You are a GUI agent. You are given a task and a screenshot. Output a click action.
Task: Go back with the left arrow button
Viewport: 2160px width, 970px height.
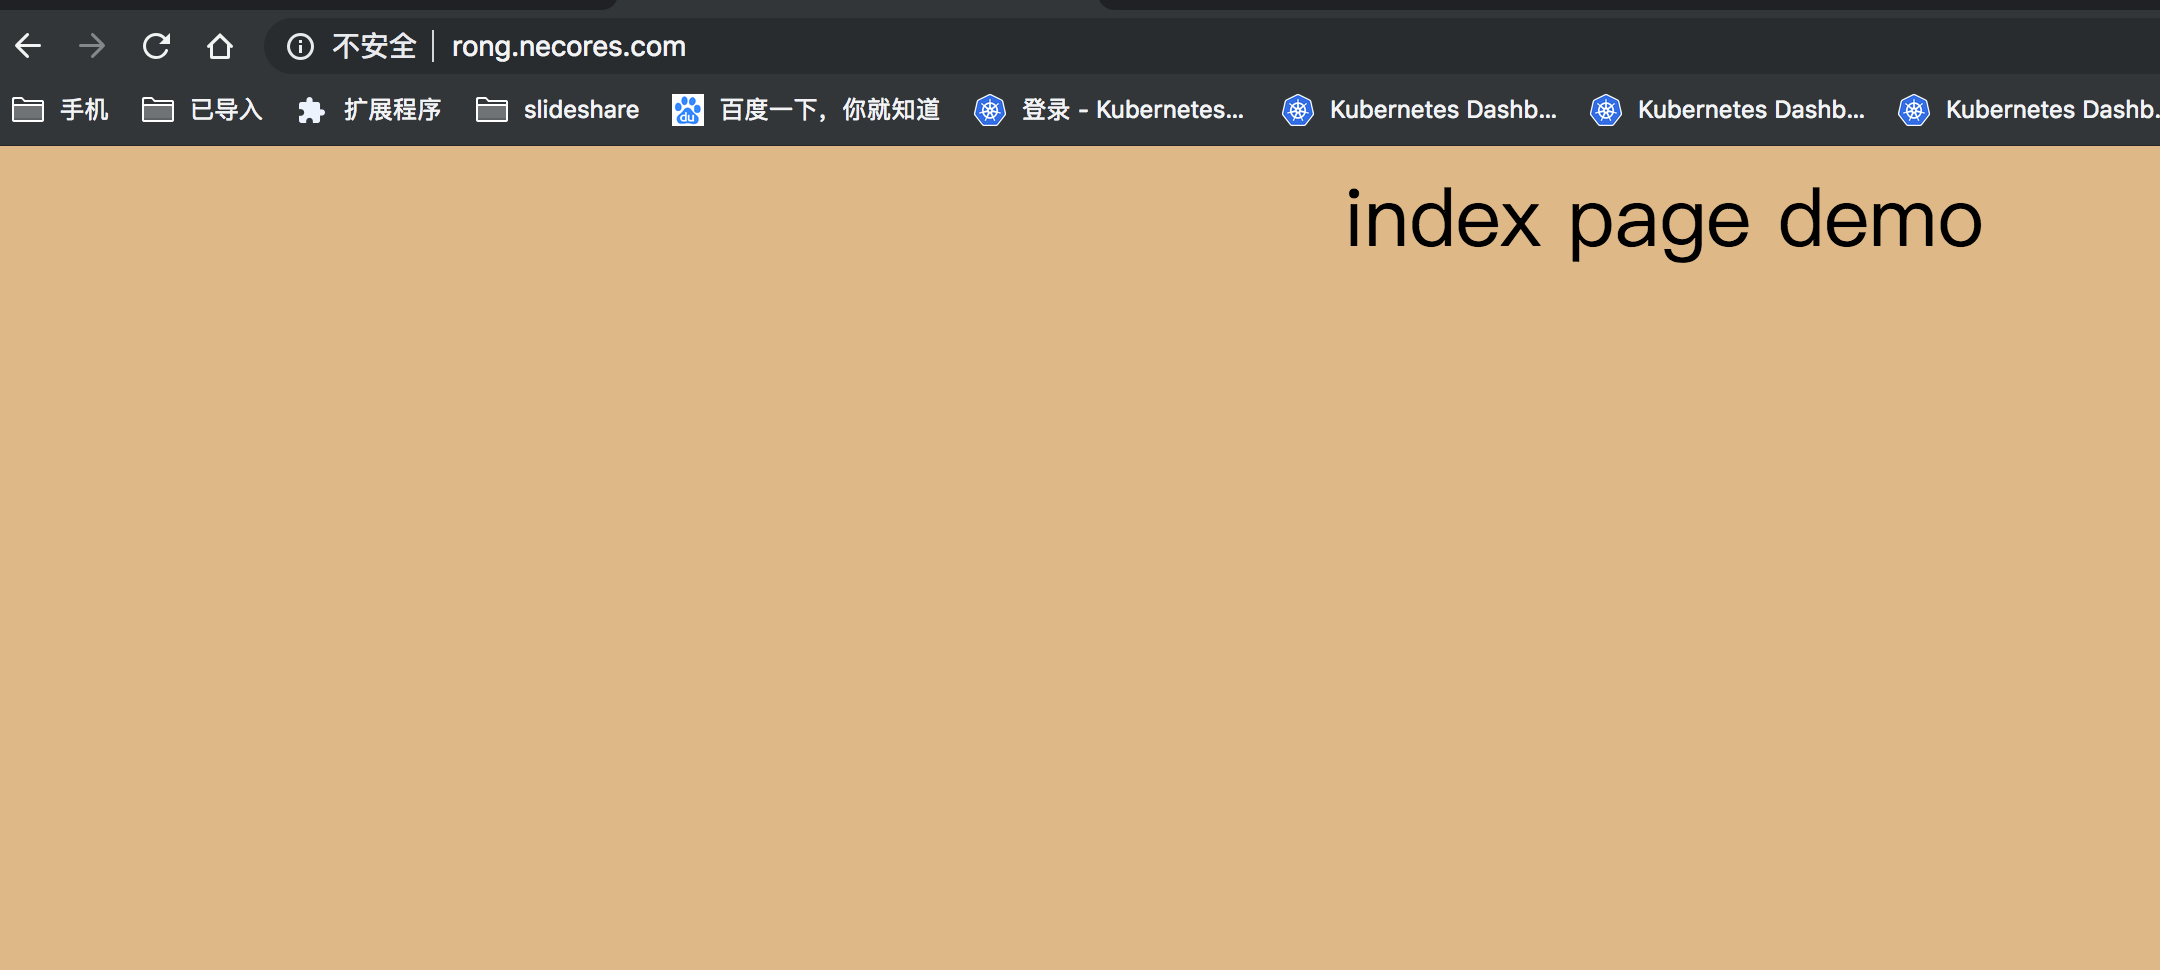pos(28,46)
